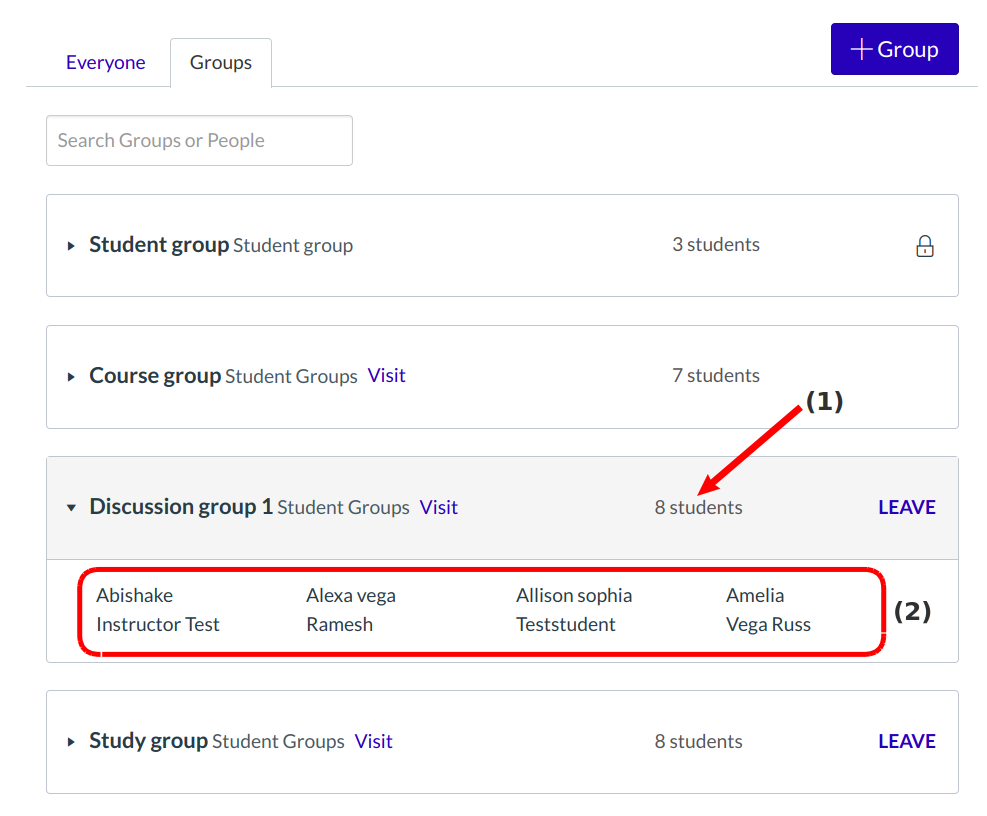Leave the Study group
The image size is (987, 816).
click(906, 741)
